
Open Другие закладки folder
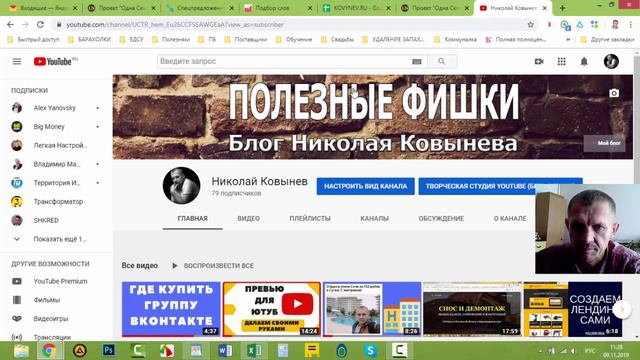pos(607,40)
